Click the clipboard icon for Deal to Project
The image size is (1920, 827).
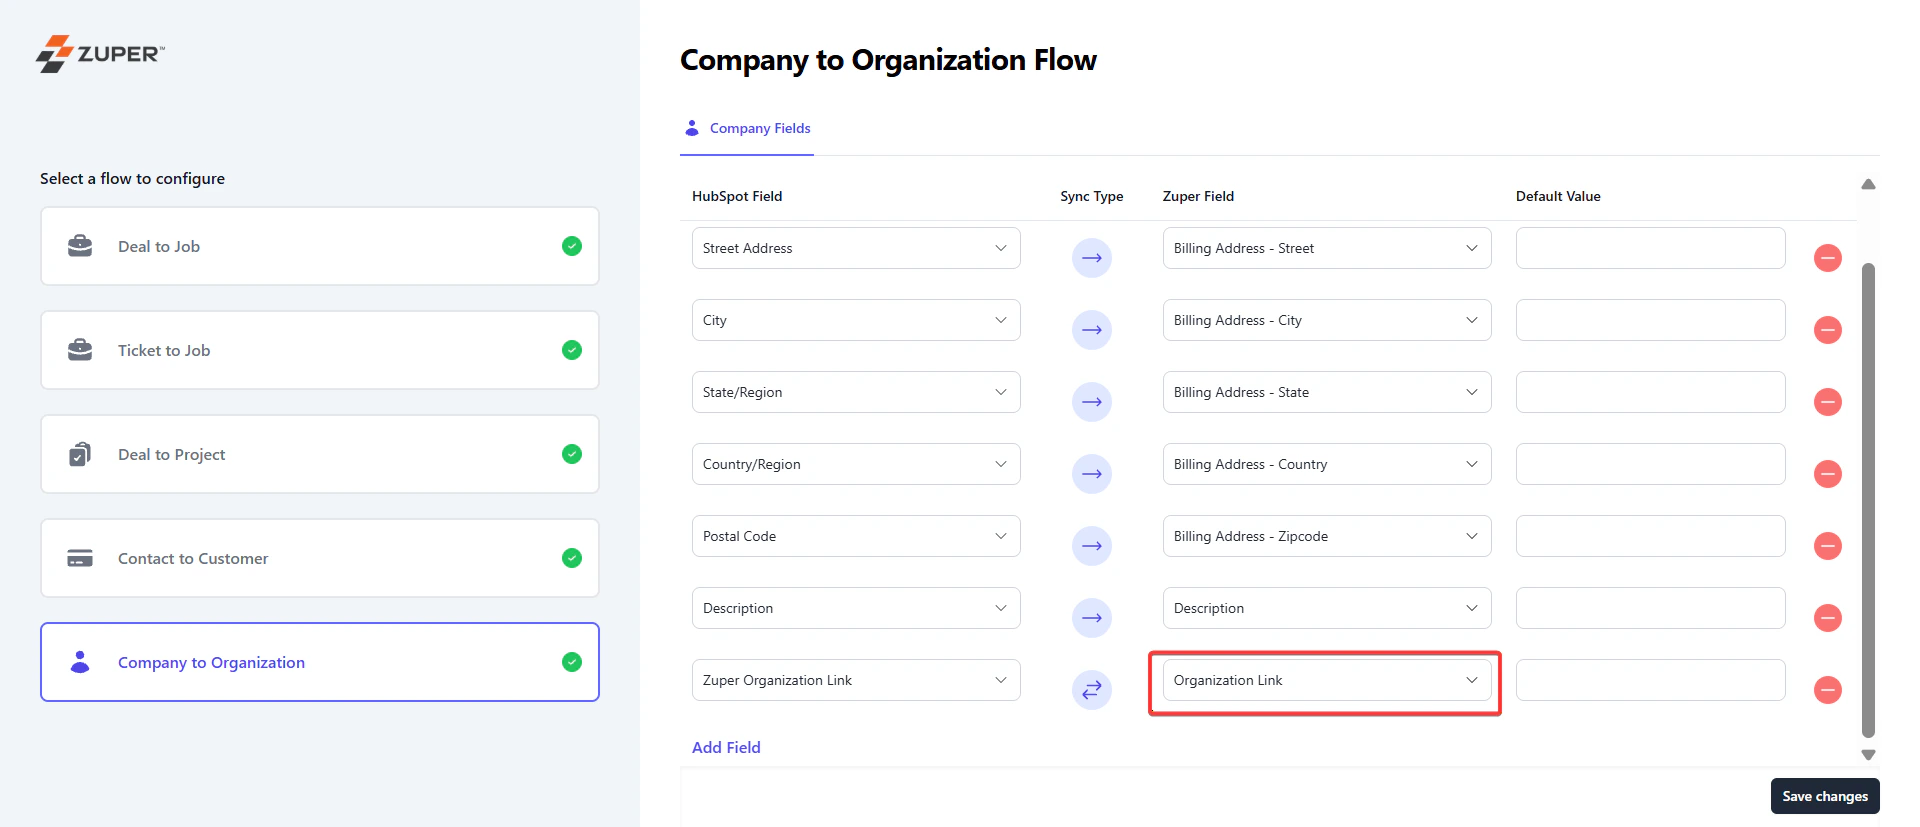tap(80, 454)
